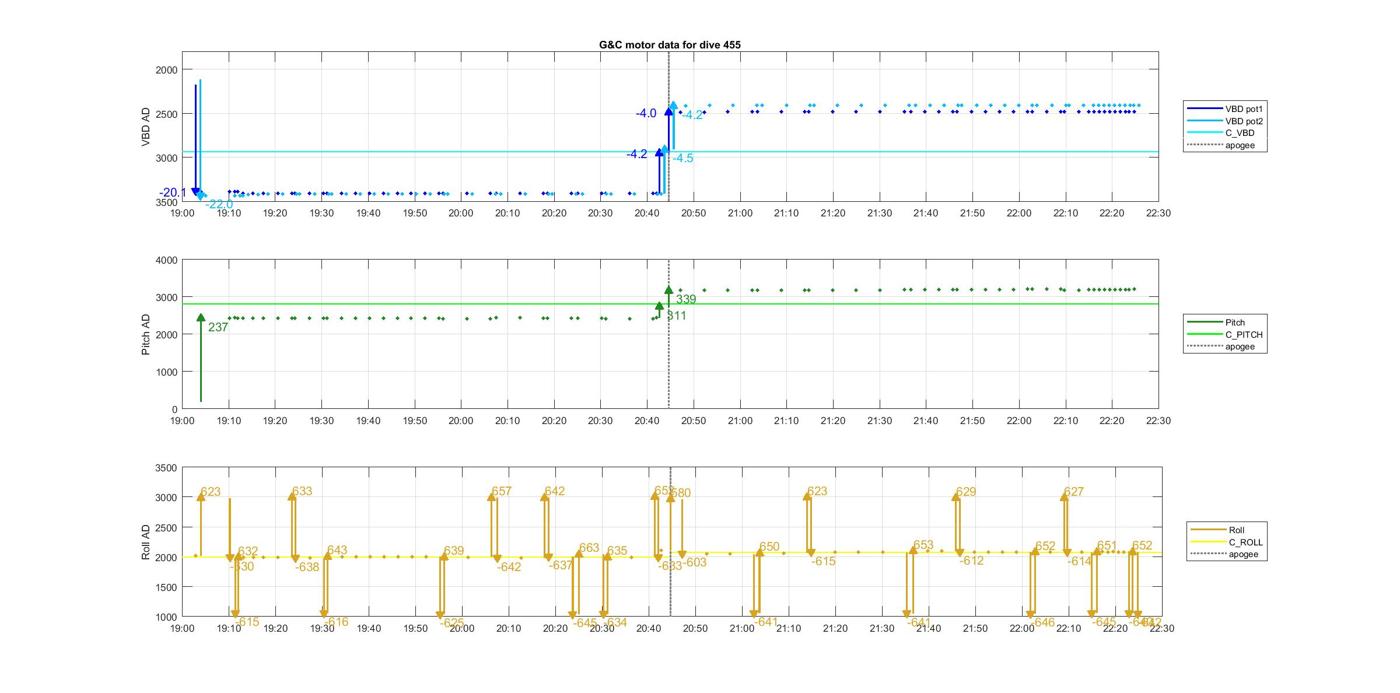Click the "-634" roll annotation
Image resolution: width=1400 pixels, height=693 pixels.
[x=615, y=622]
